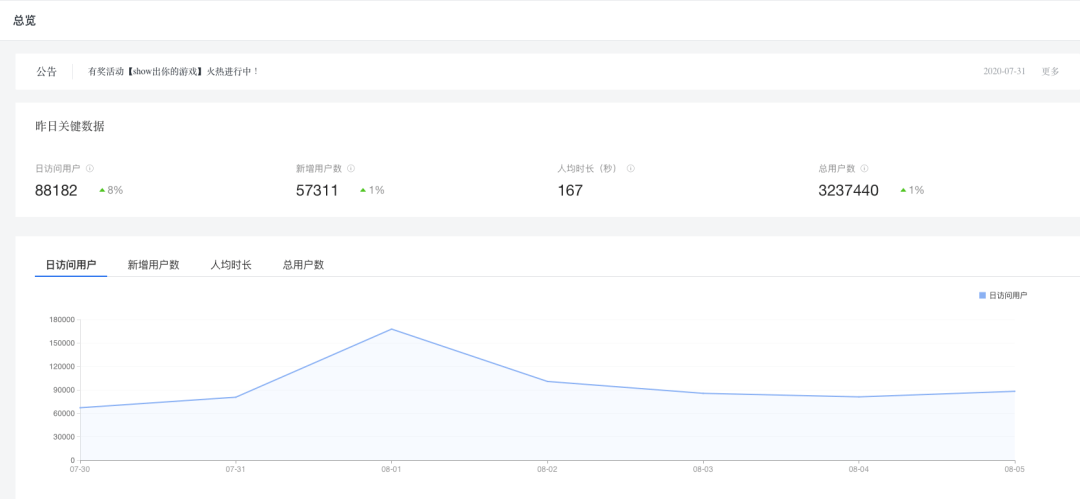
Task: Click info icon next to 总用户数
Action: (864, 169)
